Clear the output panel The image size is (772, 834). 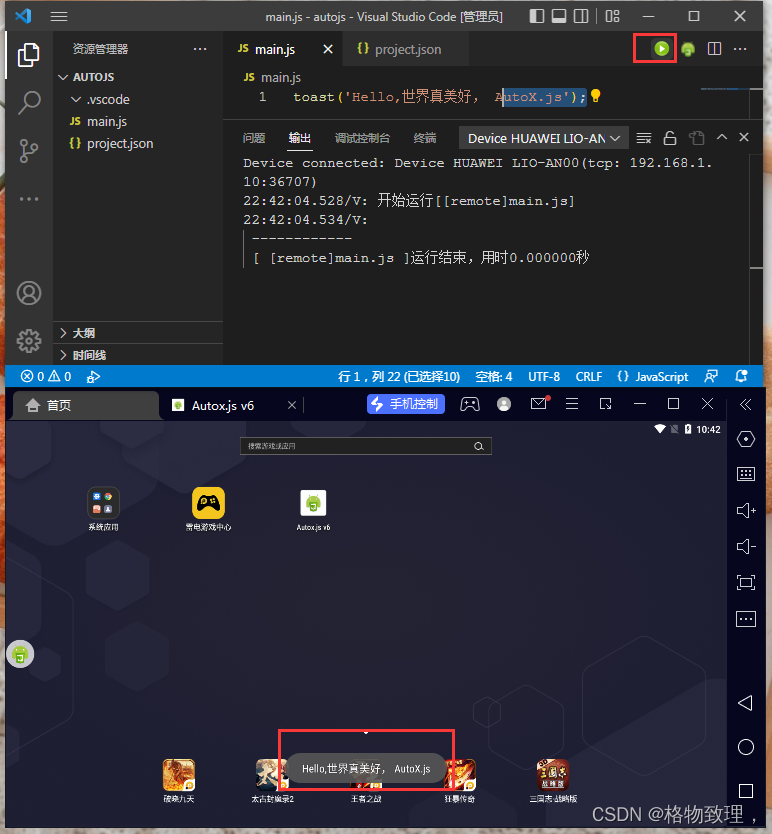pyautogui.click(x=644, y=138)
